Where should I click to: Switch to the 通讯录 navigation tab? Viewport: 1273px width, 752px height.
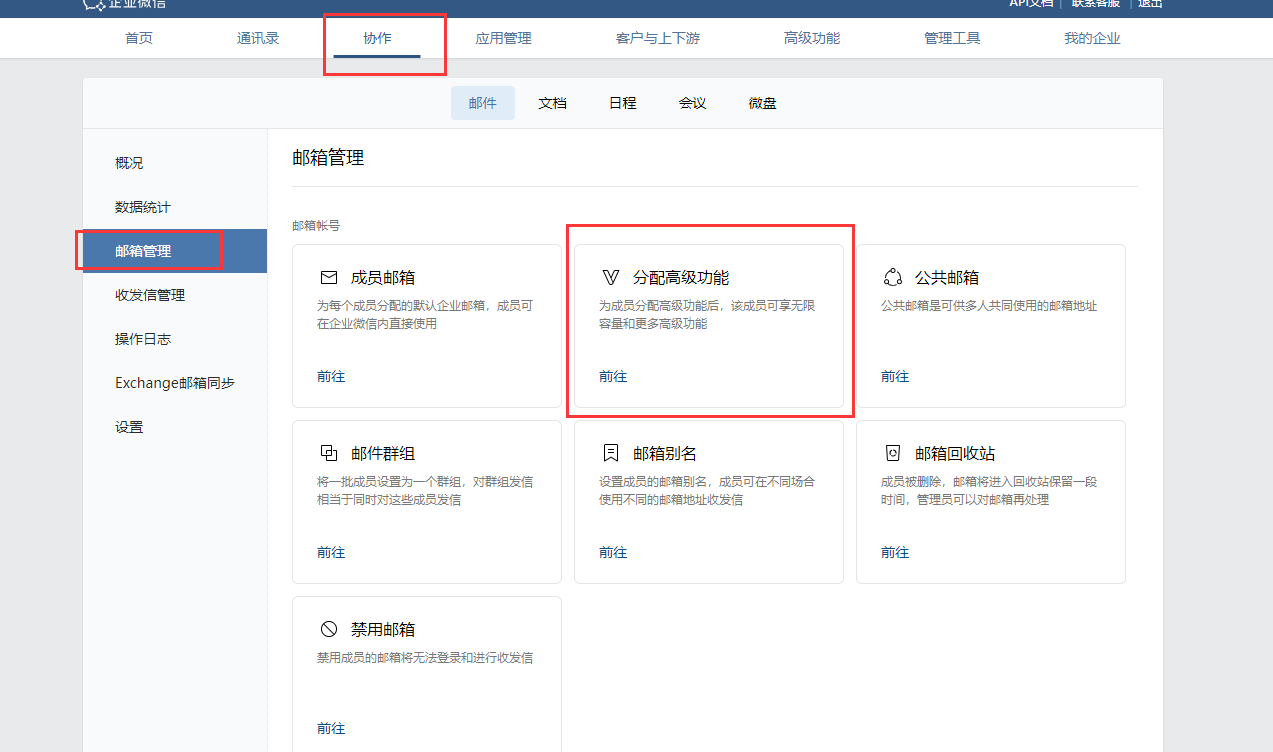pos(258,38)
